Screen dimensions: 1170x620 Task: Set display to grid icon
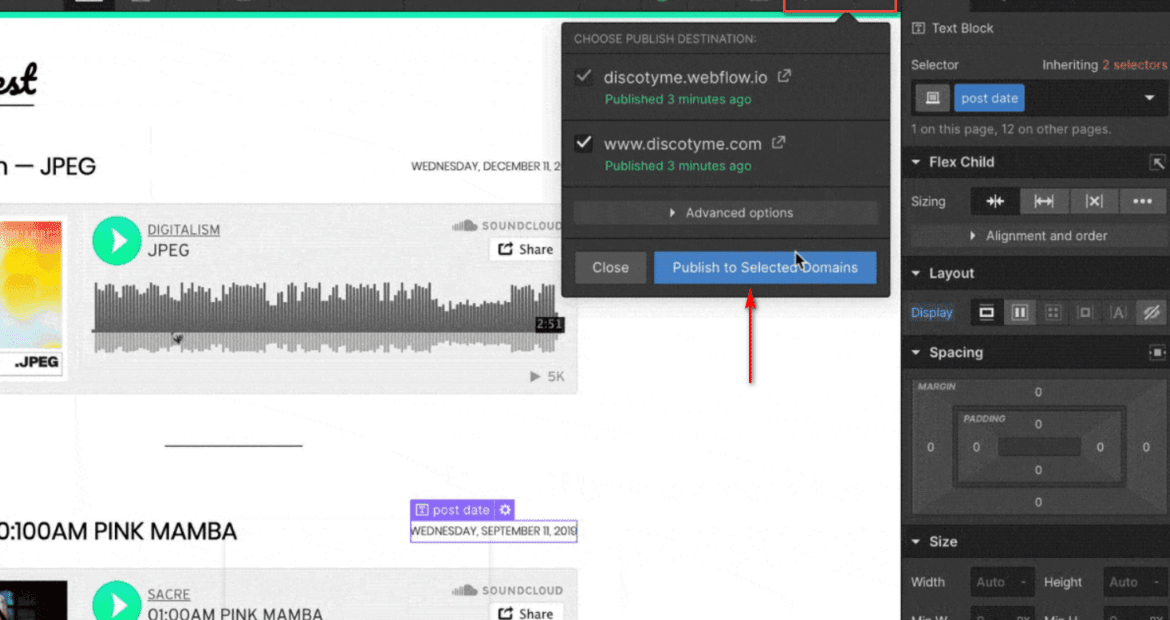tap(1053, 313)
